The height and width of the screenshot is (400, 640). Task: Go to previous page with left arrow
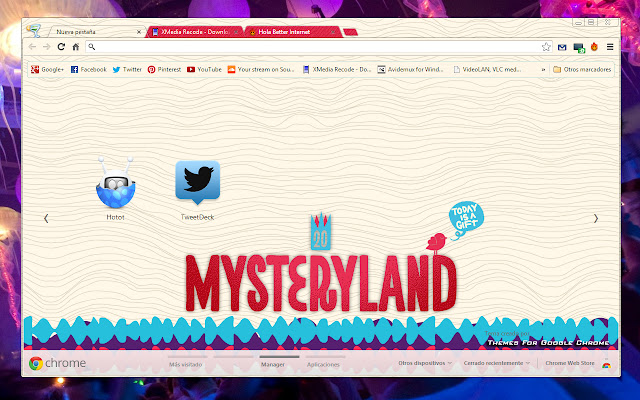click(x=46, y=218)
